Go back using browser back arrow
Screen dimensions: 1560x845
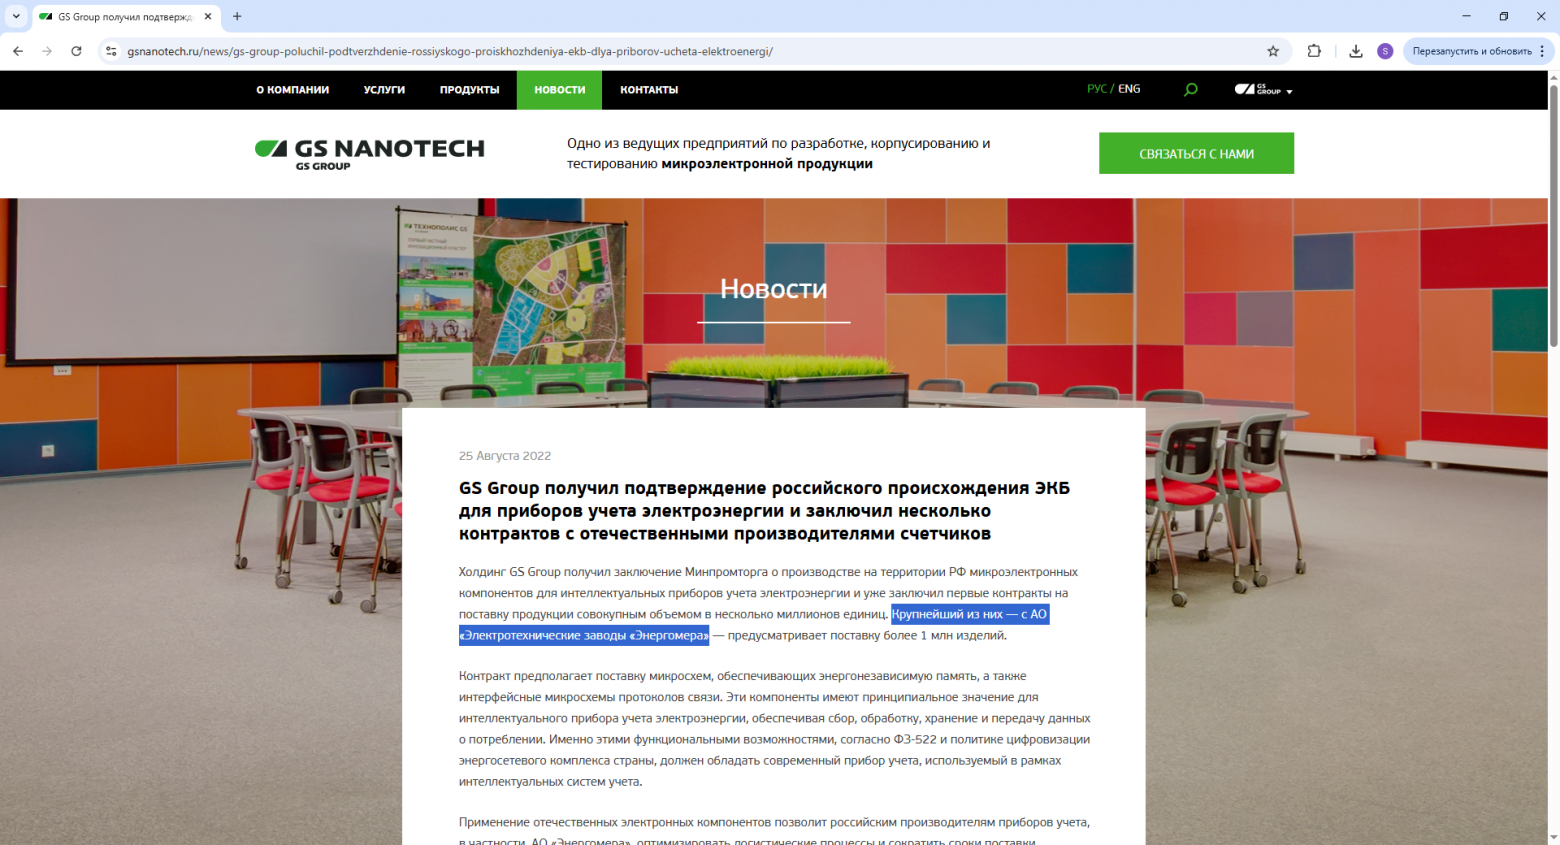[17, 50]
